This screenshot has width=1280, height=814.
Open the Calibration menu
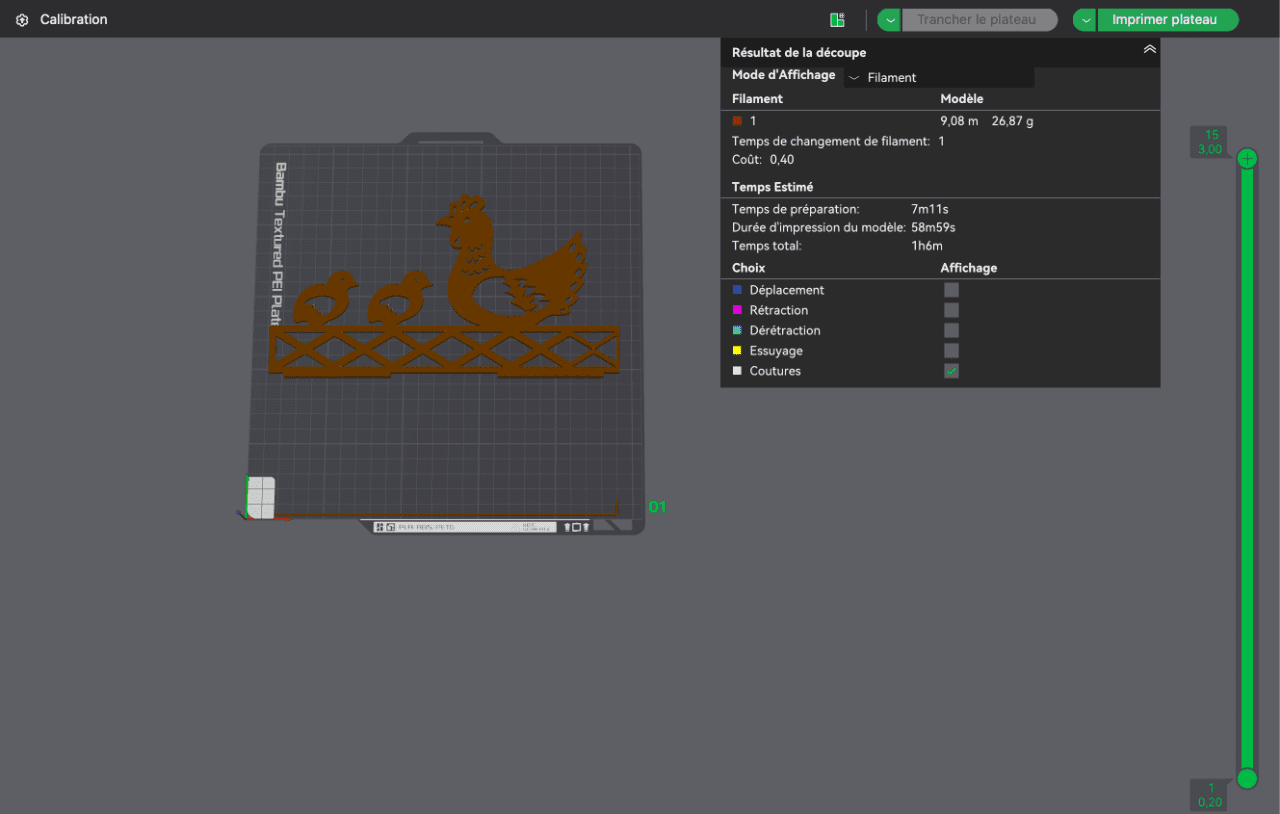[73, 20]
